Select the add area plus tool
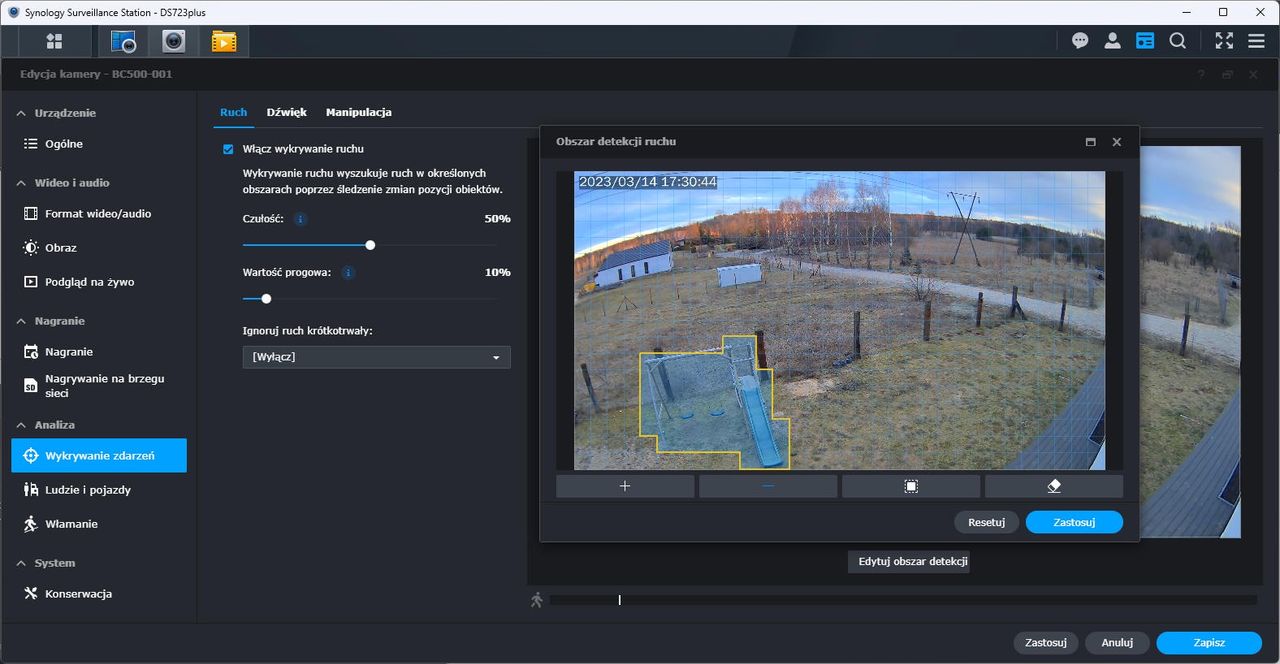The height and width of the screenshot is (664, 1280). coord(625,486)
